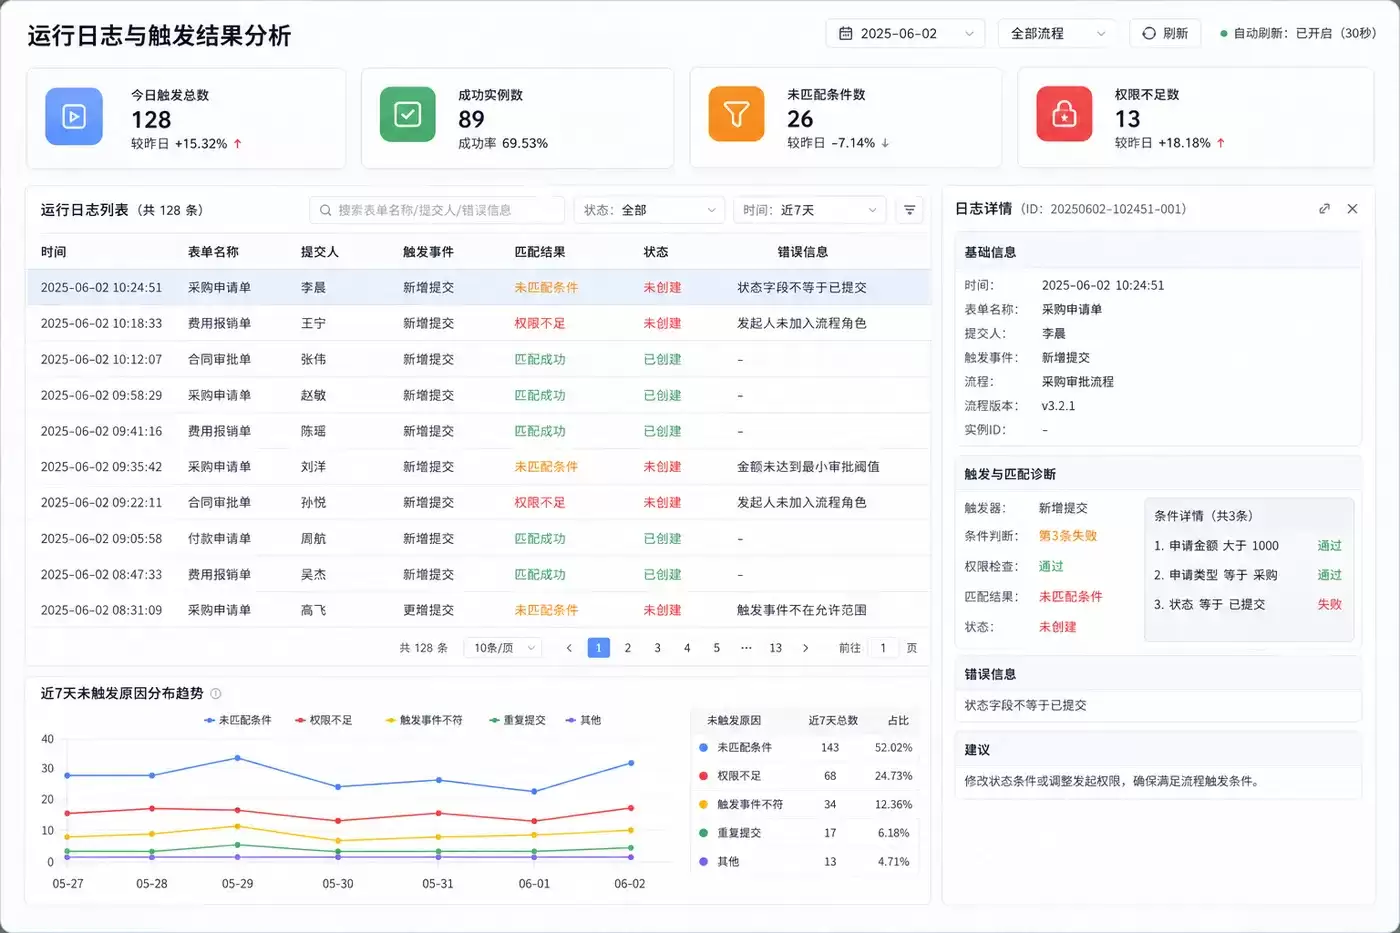Select page 2 in pagination

[628, 648]
